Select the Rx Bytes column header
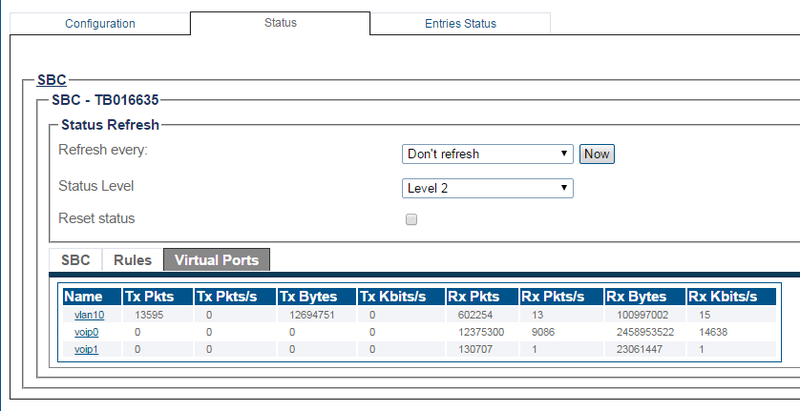Screen dimensions: 800x411 tap(635, 296)
